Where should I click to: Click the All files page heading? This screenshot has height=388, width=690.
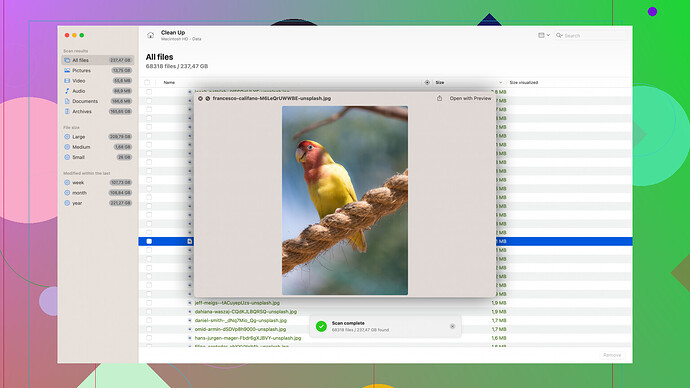pos(159,57)
